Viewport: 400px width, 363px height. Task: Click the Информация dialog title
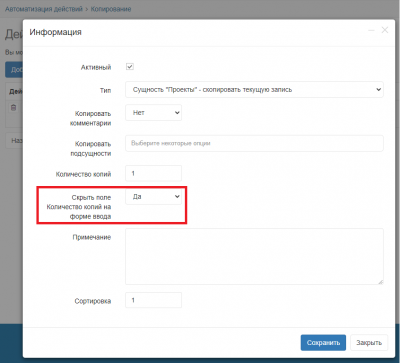point(55,32)
